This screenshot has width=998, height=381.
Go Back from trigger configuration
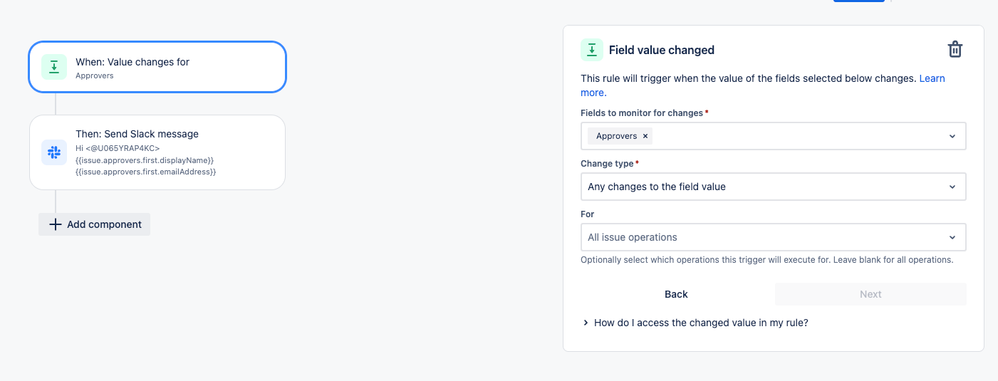676,294
